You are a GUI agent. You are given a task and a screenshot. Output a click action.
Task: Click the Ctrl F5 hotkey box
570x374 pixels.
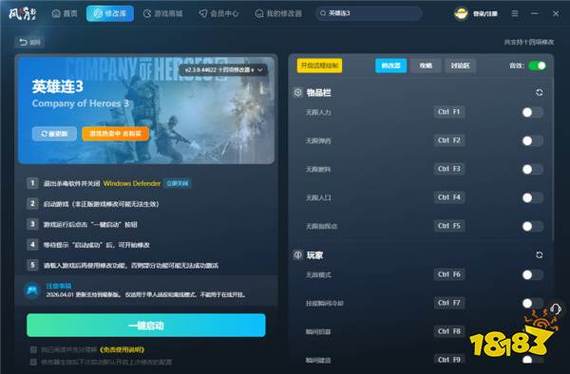[449, 226]
